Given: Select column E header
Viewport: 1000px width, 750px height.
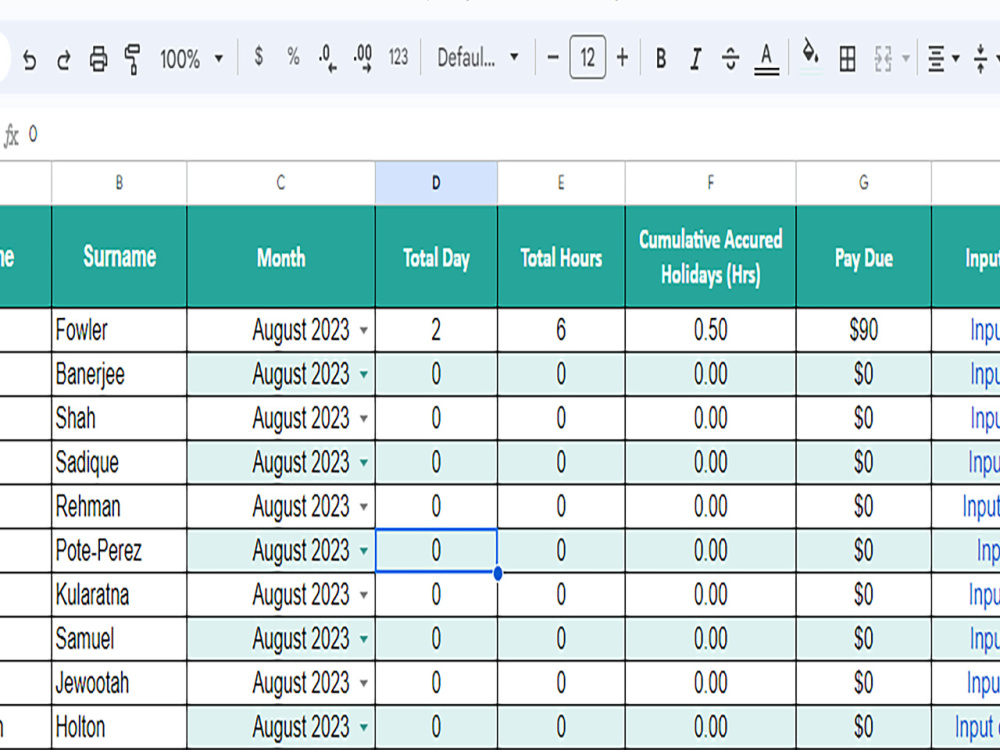Looking at the screenshot, I should click(x=561, y=183).
